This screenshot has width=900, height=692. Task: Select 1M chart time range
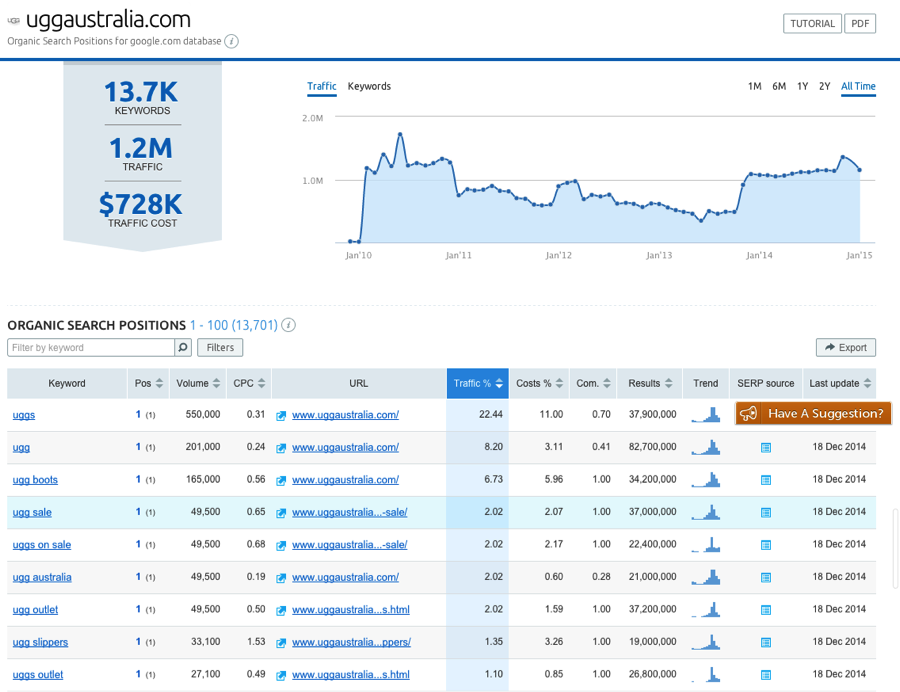pyautogui.click(x=754, y=86)
